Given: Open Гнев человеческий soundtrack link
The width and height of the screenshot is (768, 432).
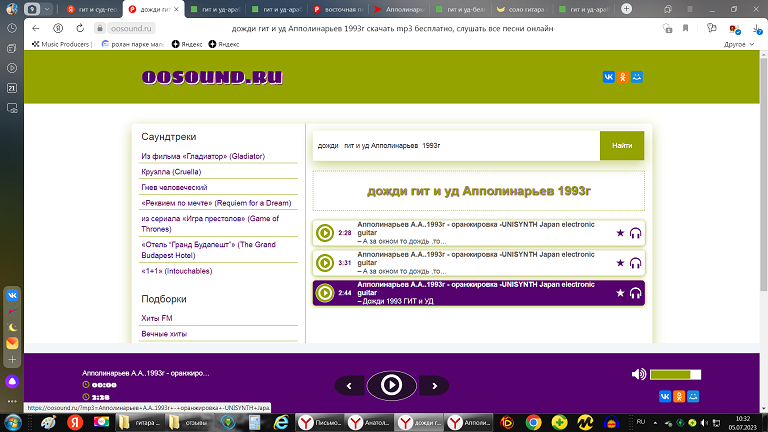Looking at the screenshot, I should click(x=174, y=188).
